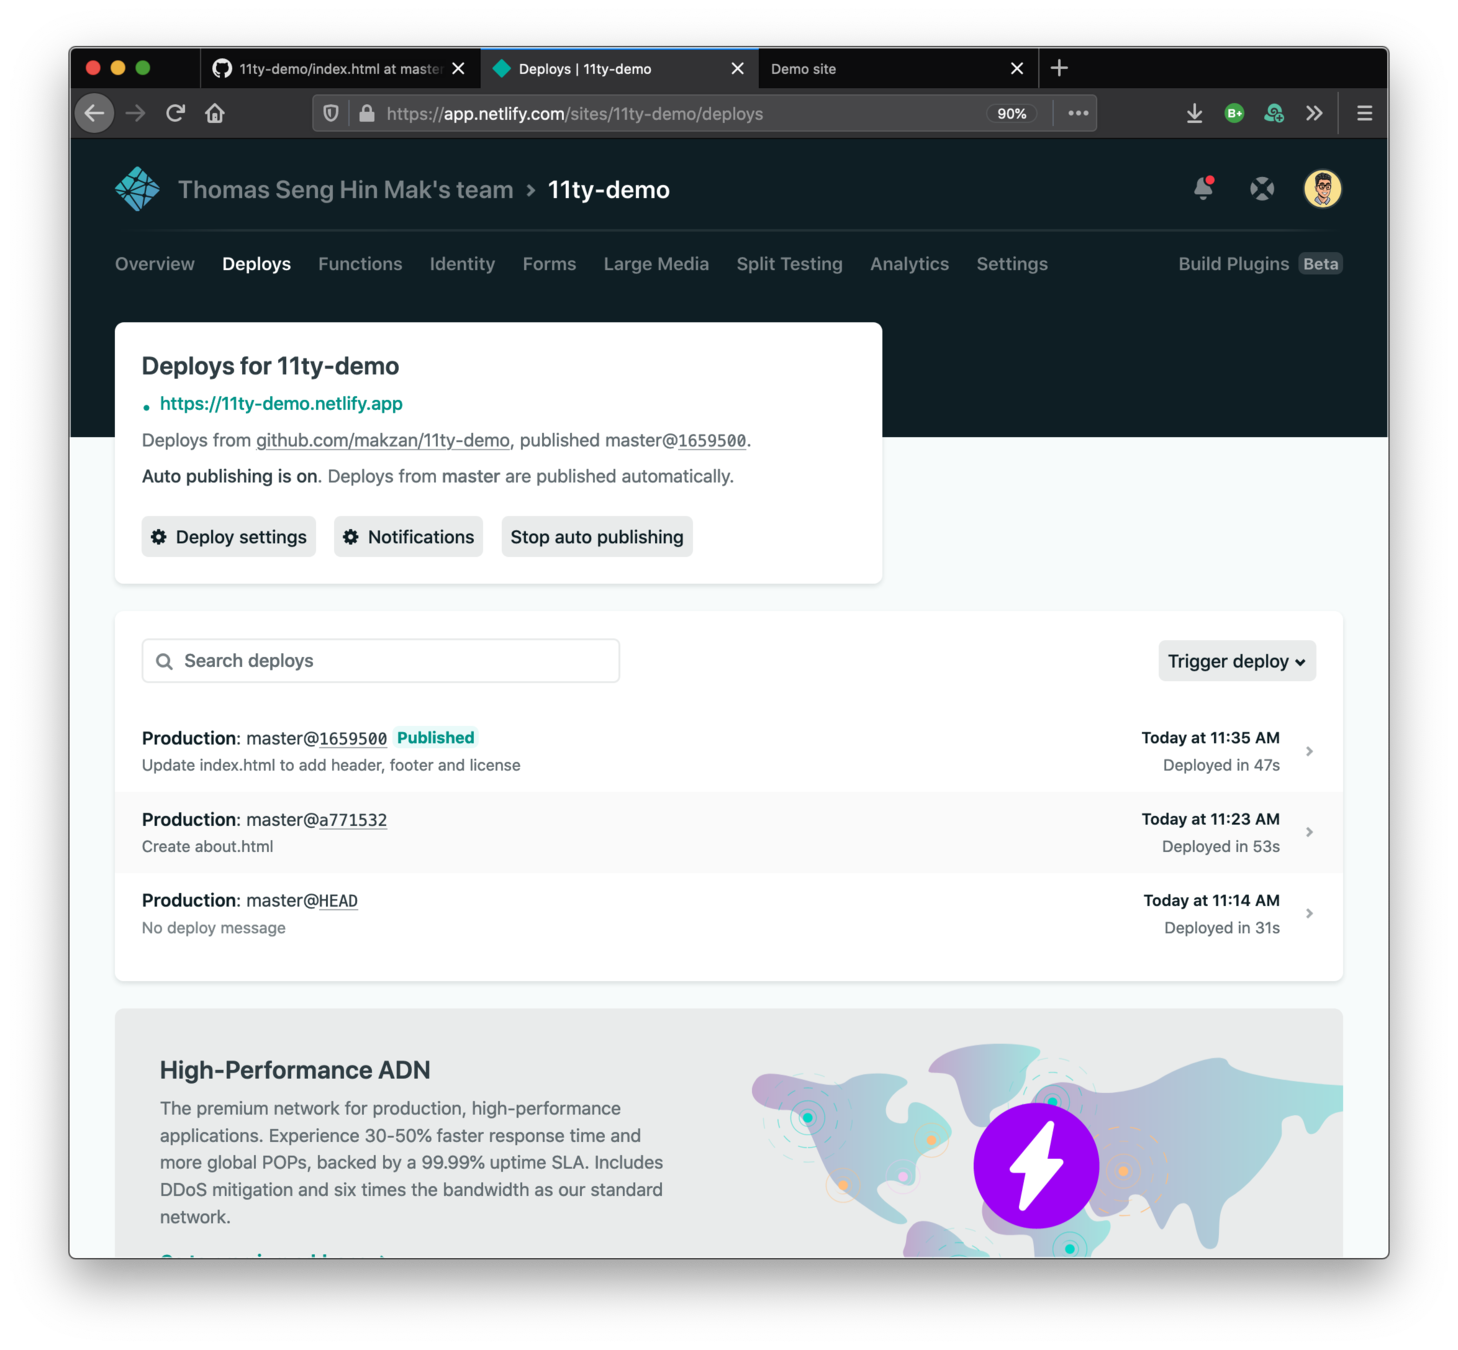Go to Split Testing
The height and width of the screenshot is (1350, 1458).
pos(789,264)
